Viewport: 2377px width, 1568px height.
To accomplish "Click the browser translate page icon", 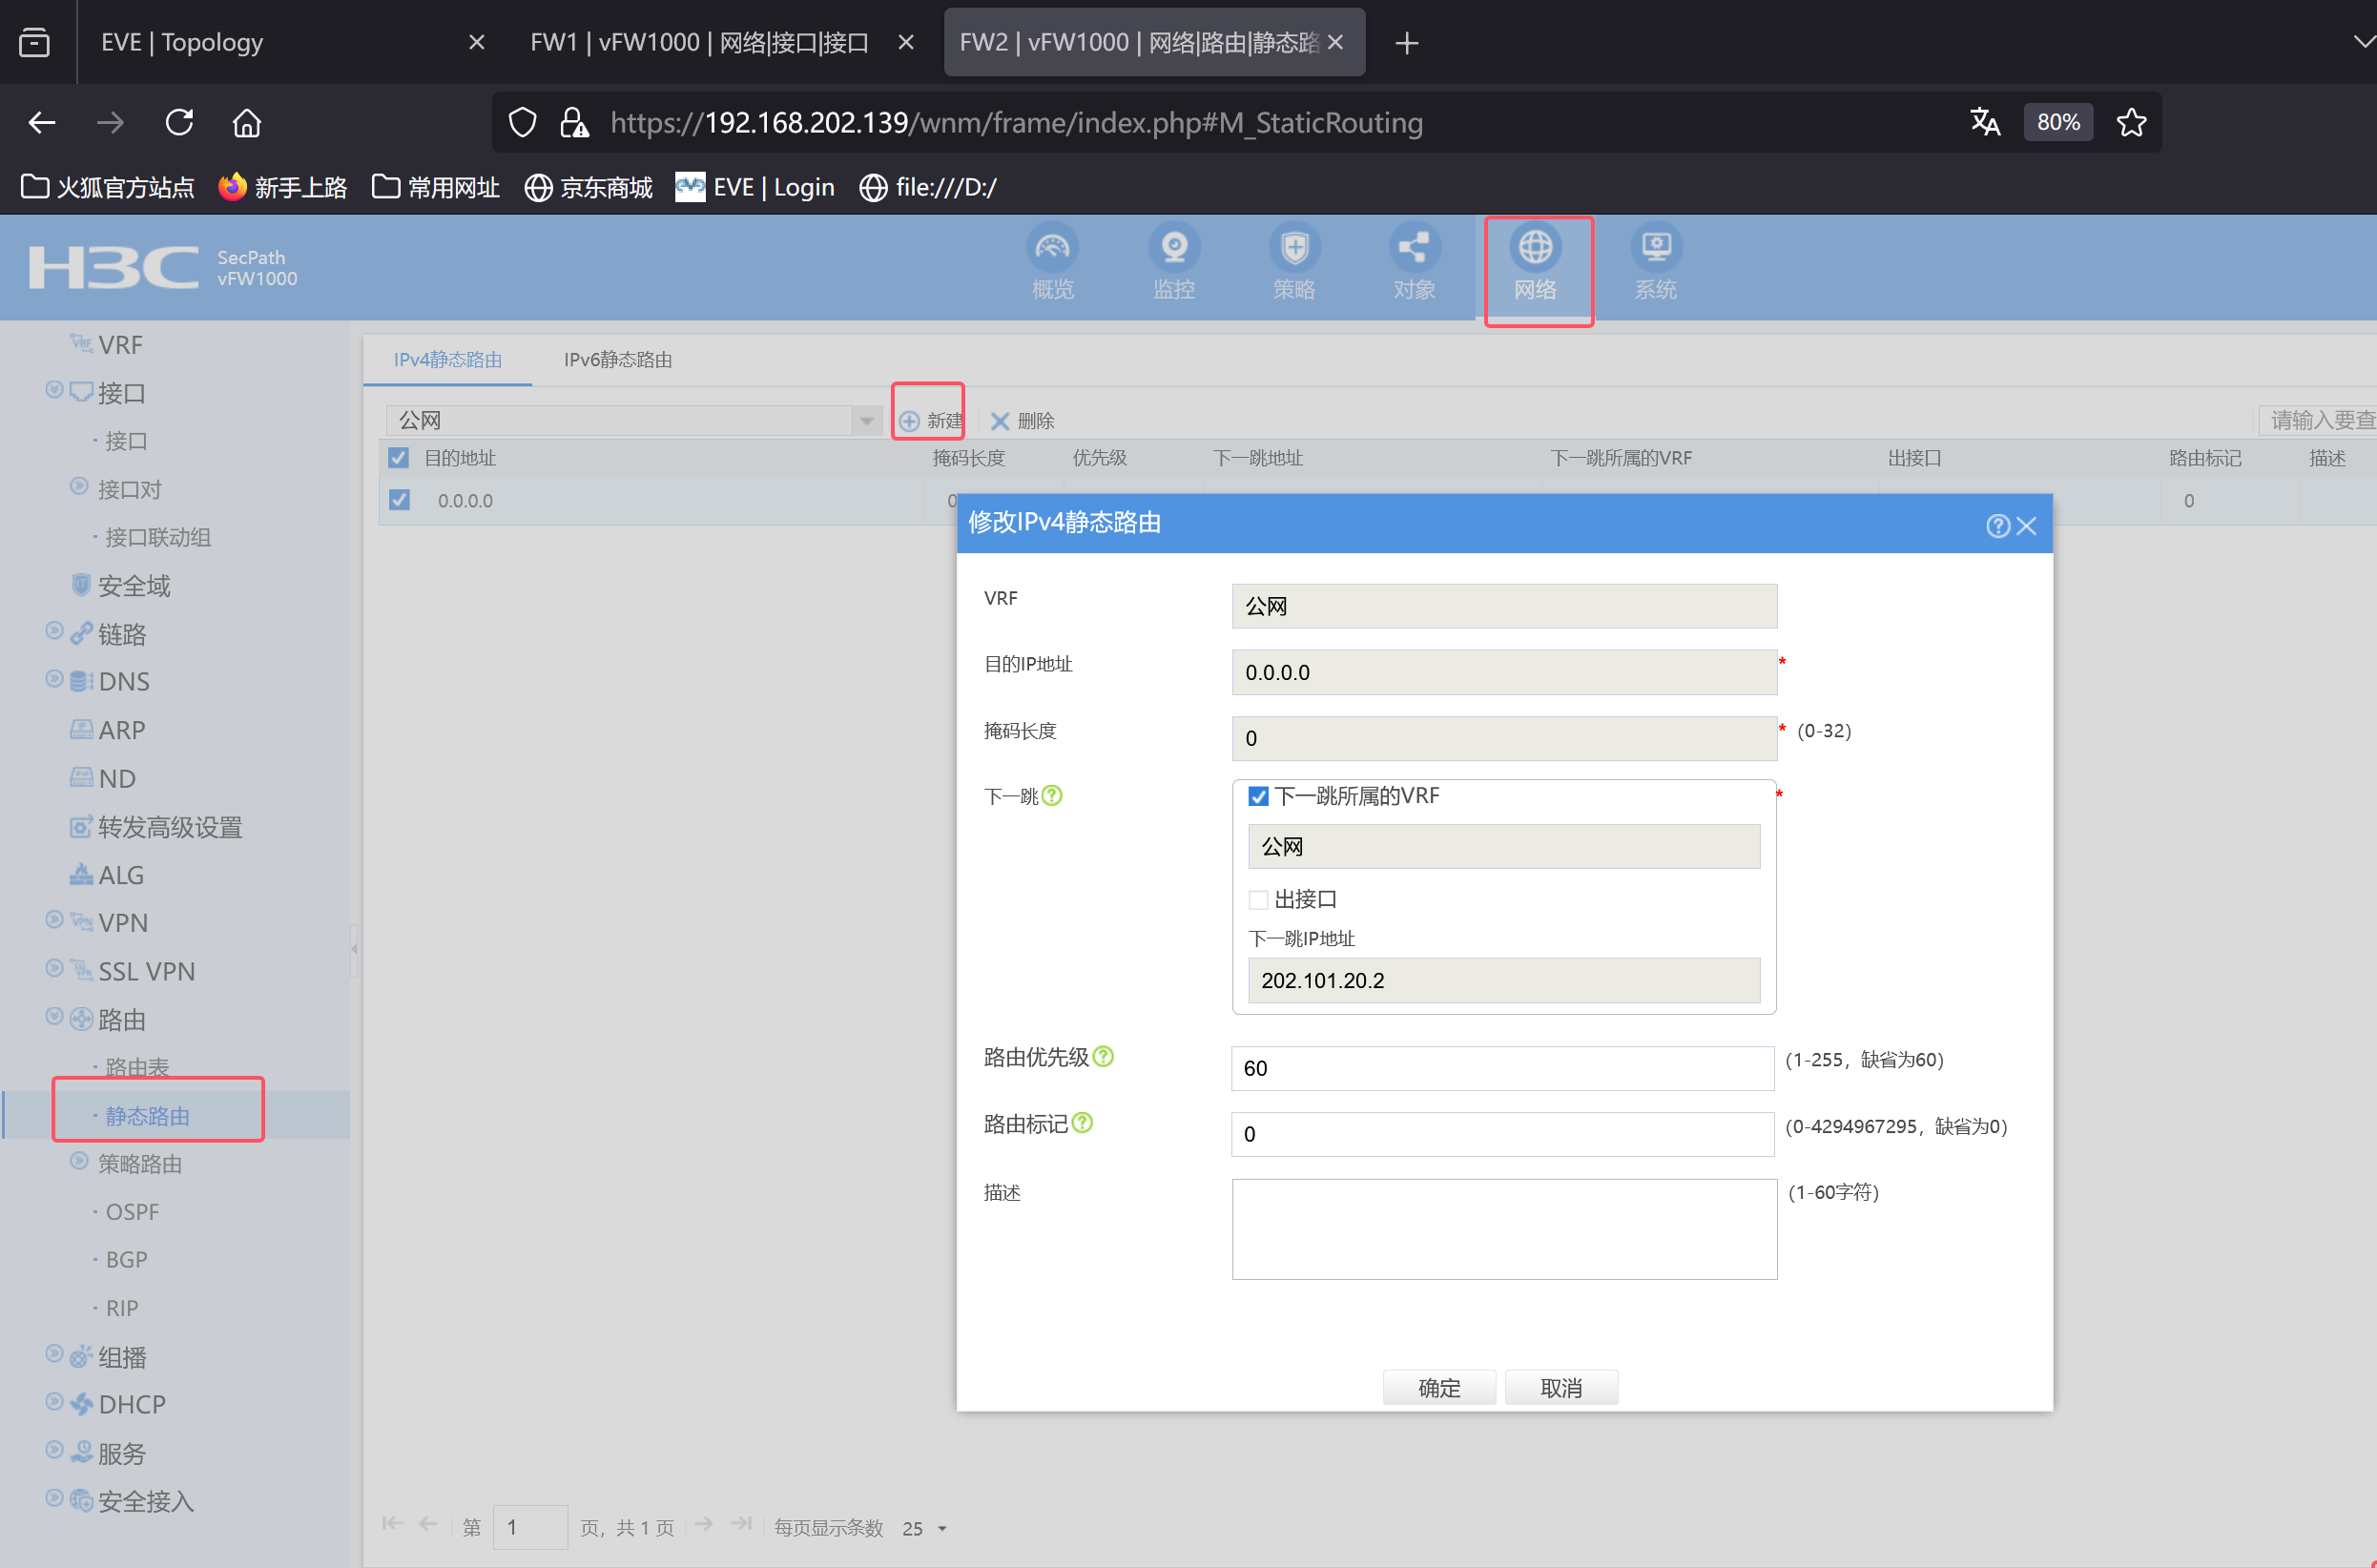I will pyautogui.click(x=1984, y=122).
